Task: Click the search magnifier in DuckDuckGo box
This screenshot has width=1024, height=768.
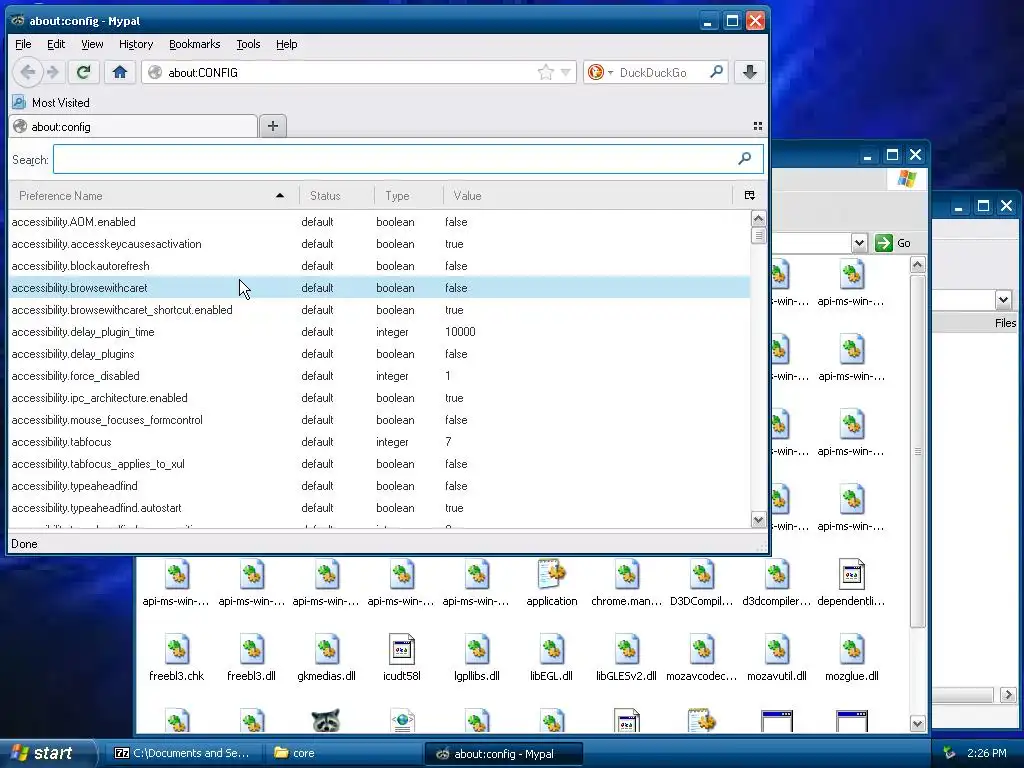Action: [716, 72]
